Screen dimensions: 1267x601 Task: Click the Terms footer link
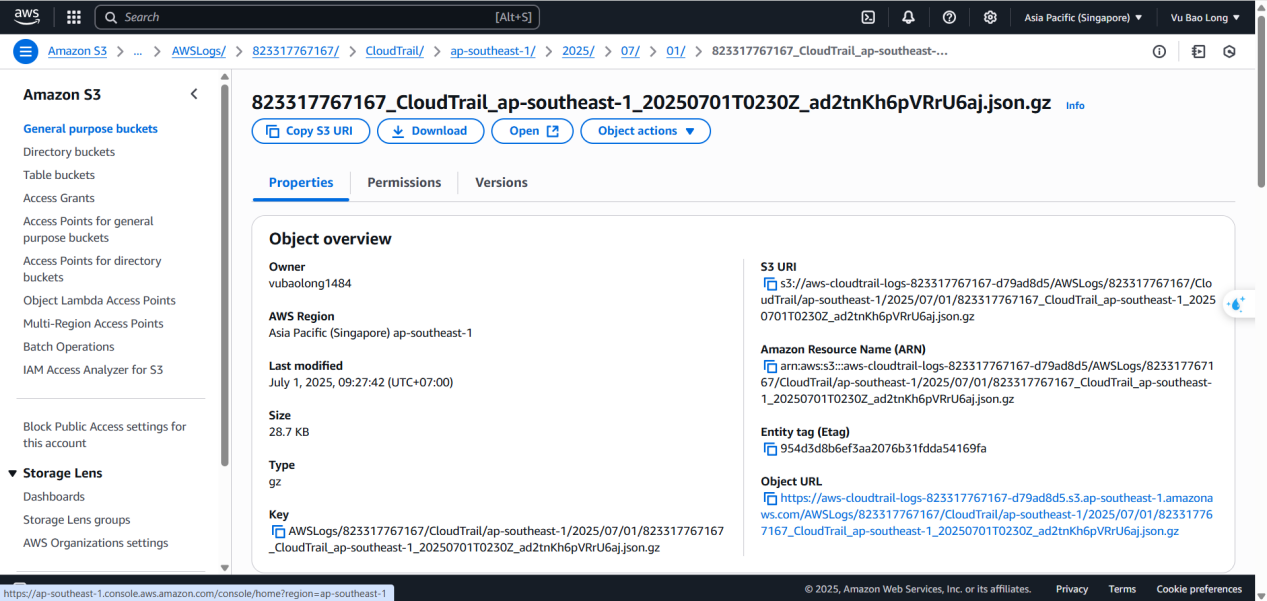click(1122, 589)
